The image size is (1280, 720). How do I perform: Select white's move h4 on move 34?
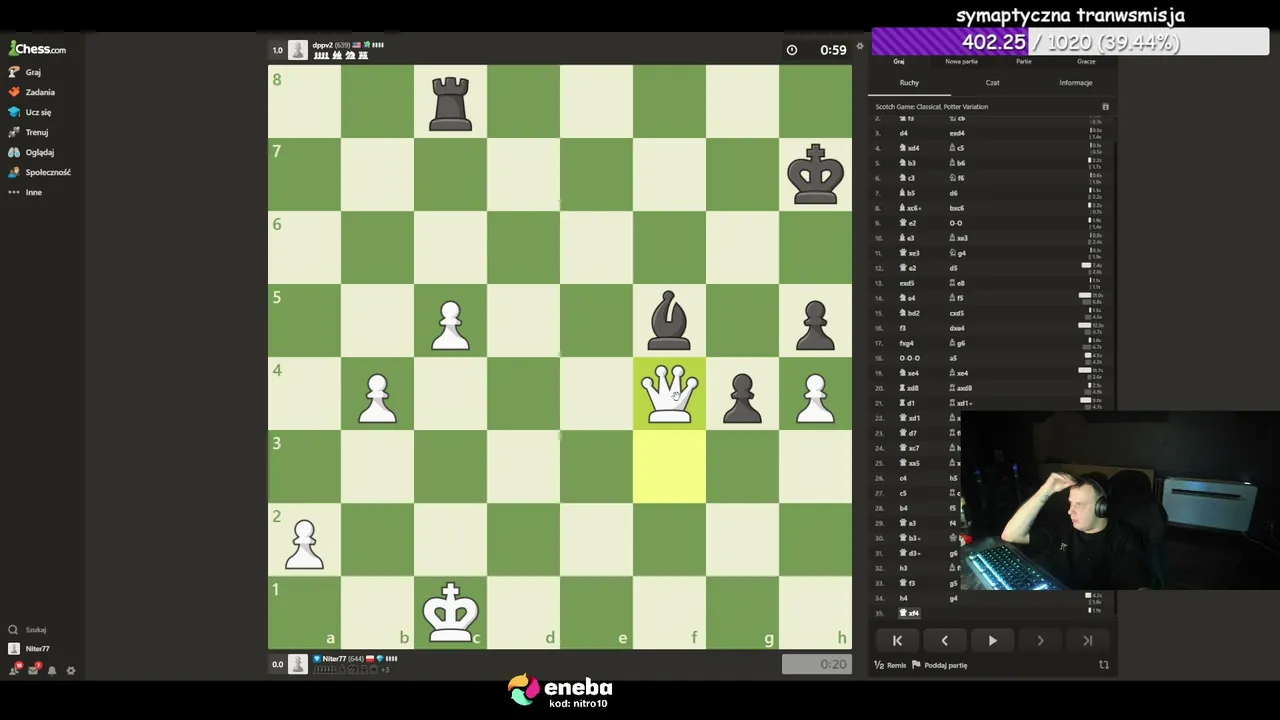(x=903, y=598)
